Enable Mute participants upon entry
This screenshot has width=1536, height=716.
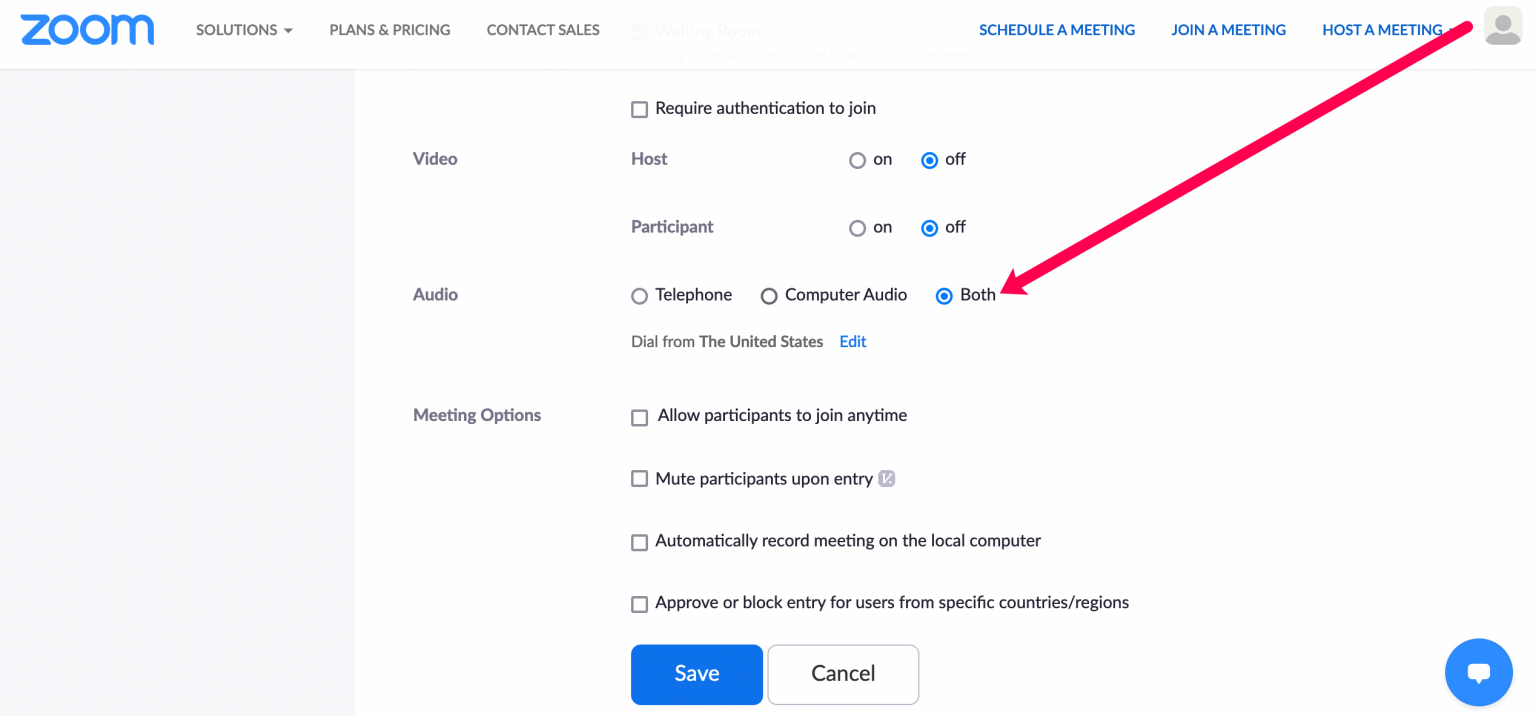click(639, 478)
